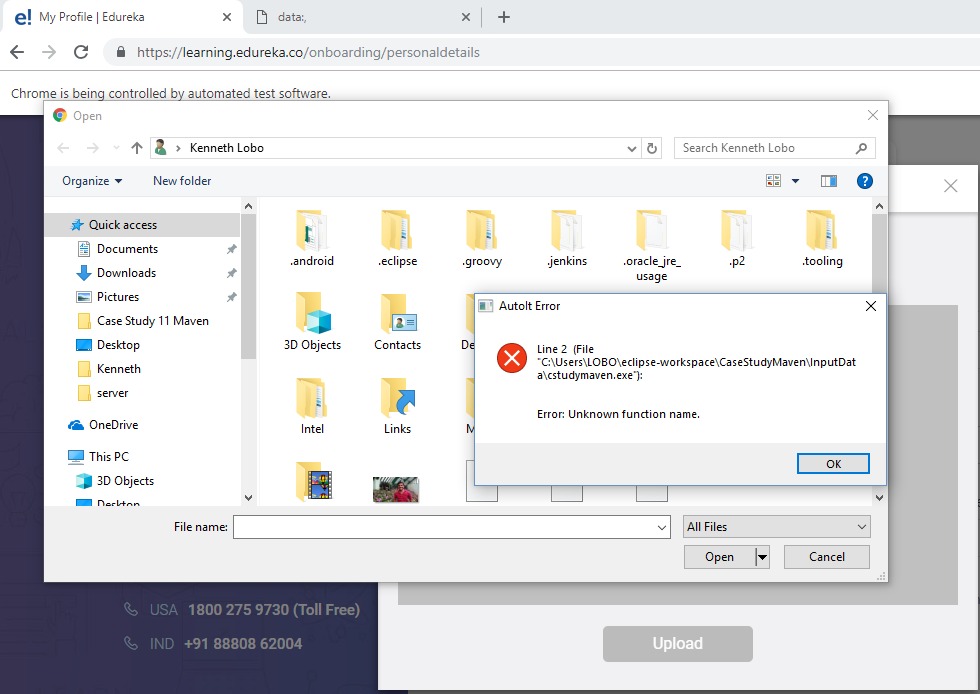Unpin Documents using its pin icon
This screenshot has height=694, width=980.
click(231, 249)
